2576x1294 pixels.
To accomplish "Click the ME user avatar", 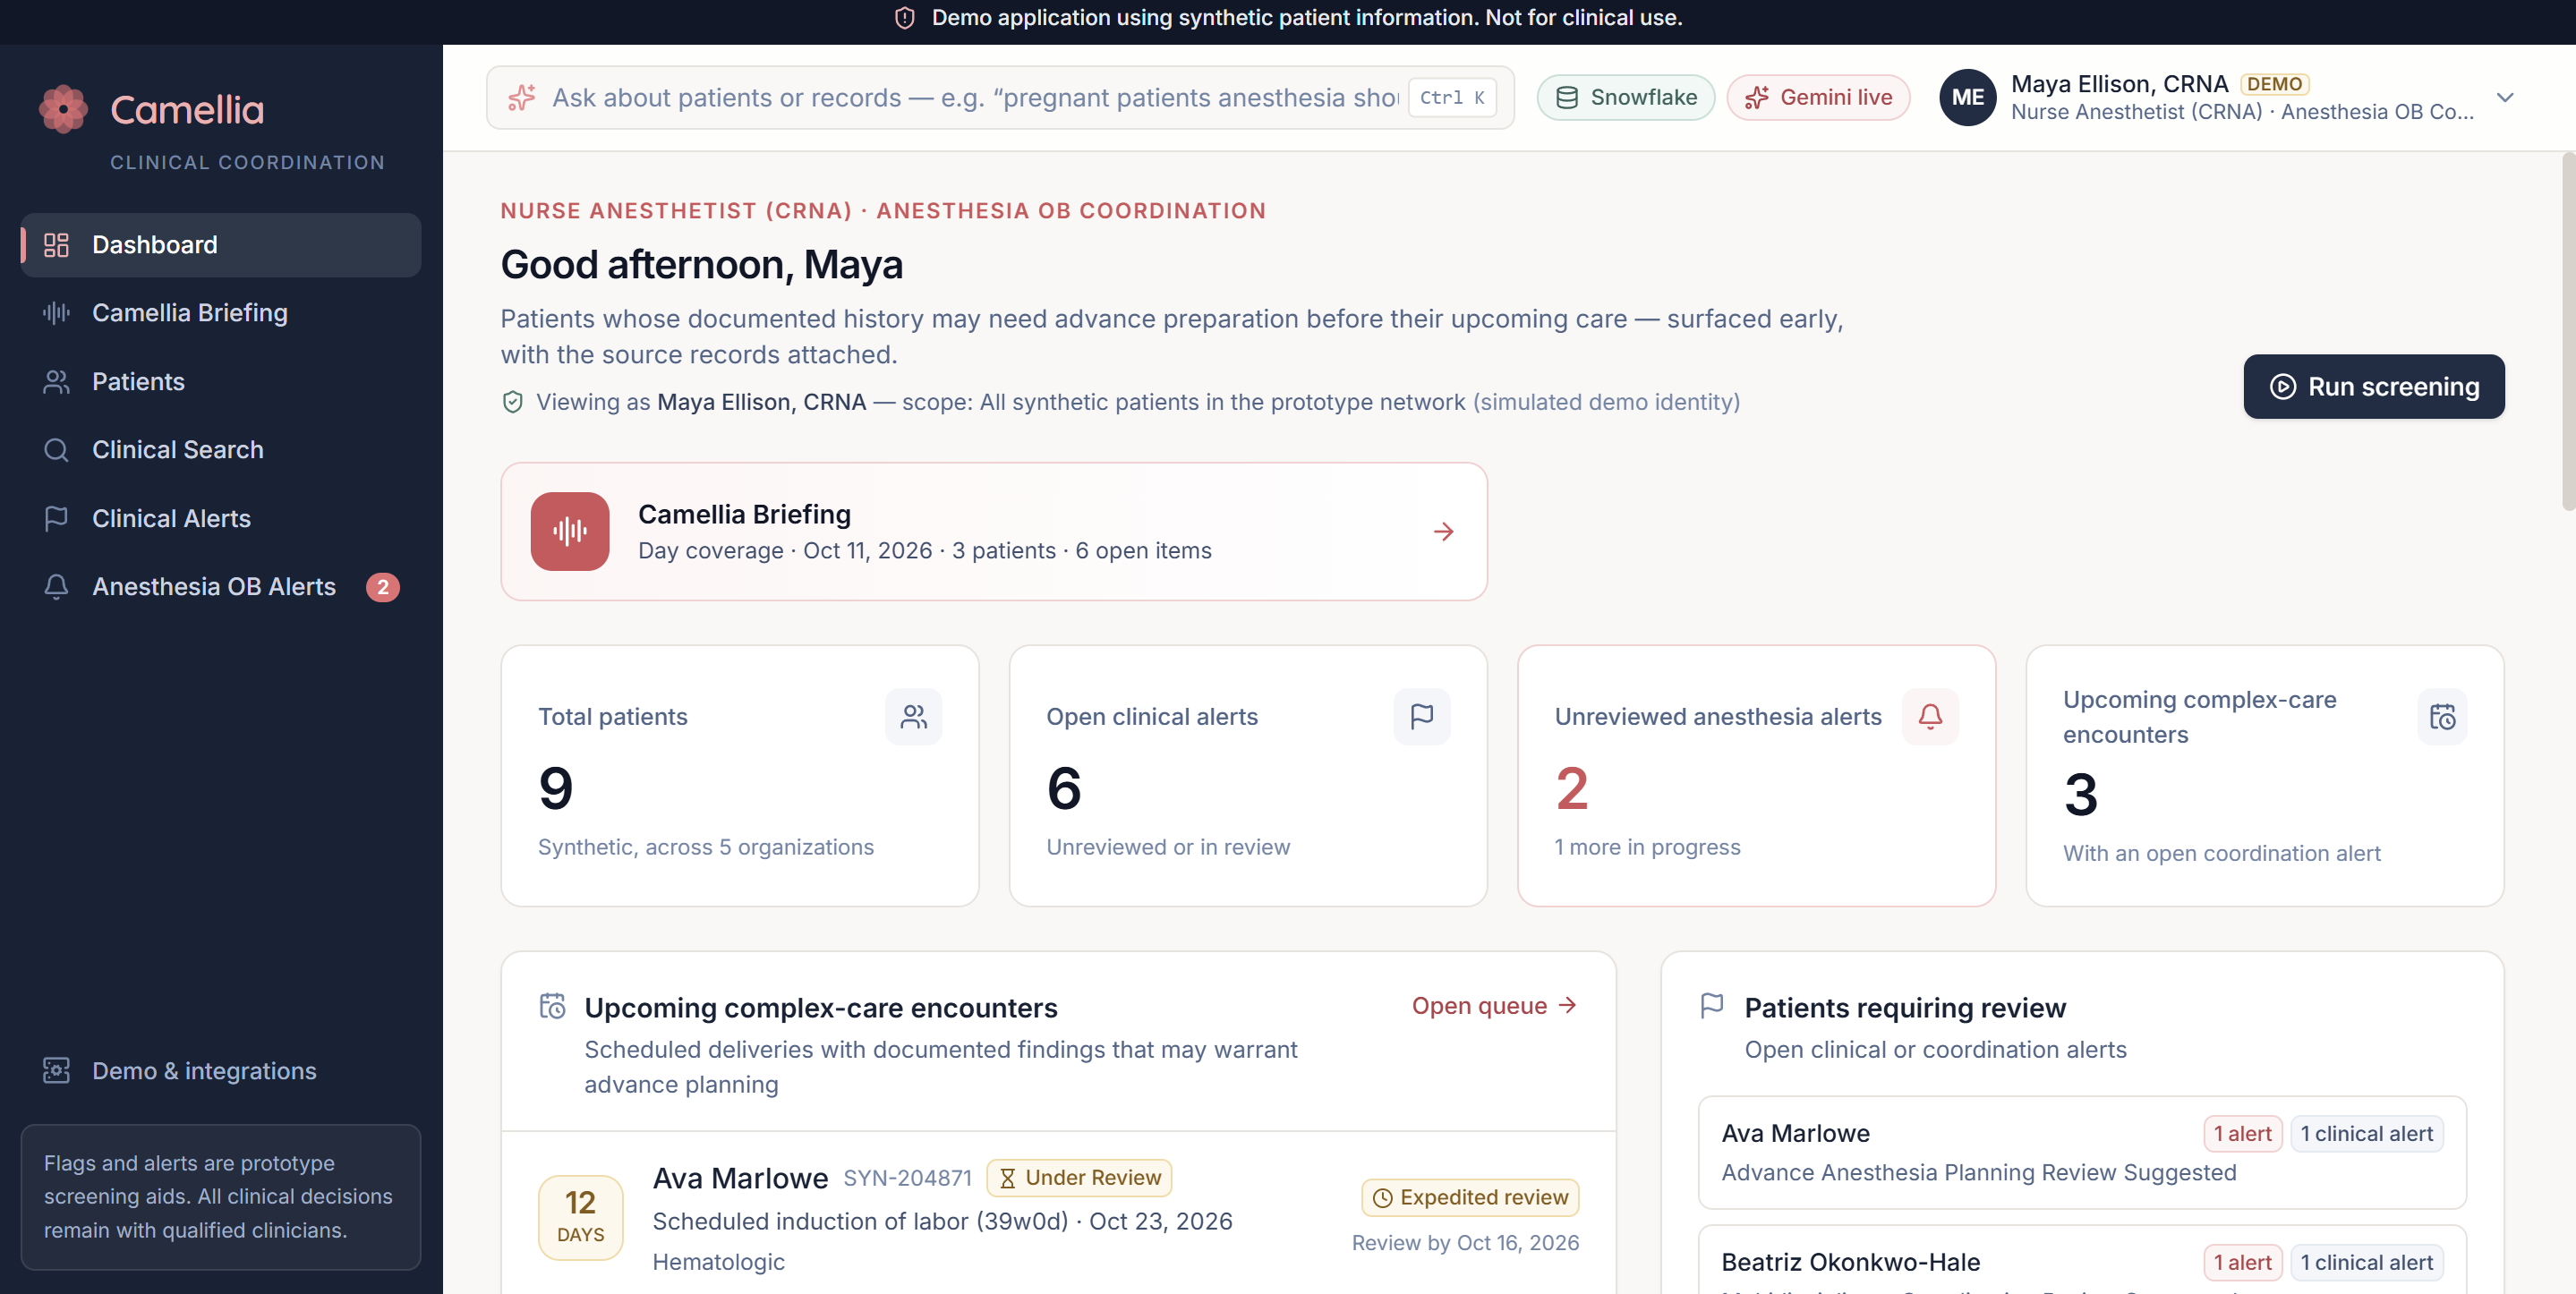I will click(1967, 98).
